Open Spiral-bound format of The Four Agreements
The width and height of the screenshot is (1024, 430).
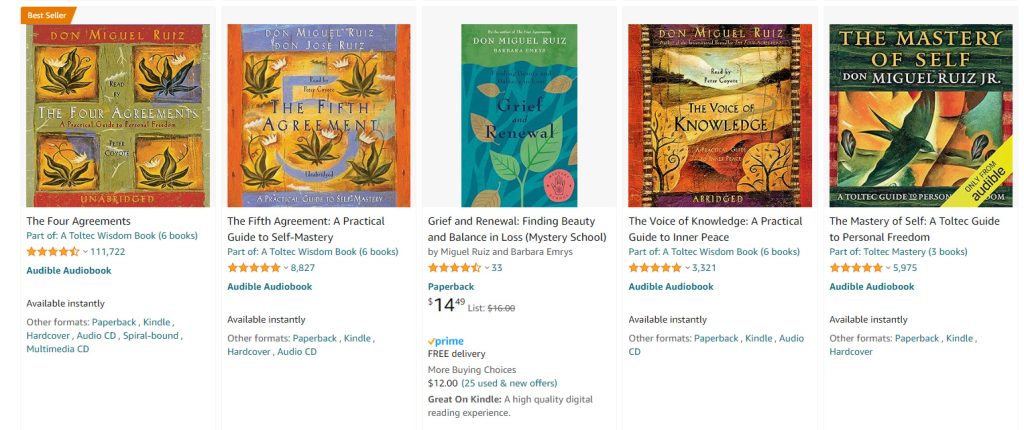click(151, 336)
